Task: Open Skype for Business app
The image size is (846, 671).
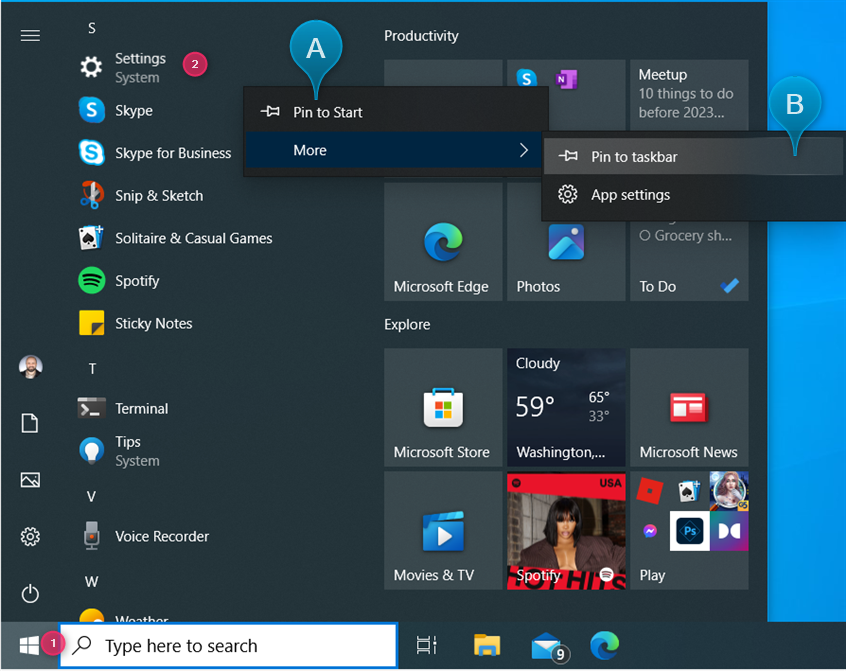Action: [155, 153]
